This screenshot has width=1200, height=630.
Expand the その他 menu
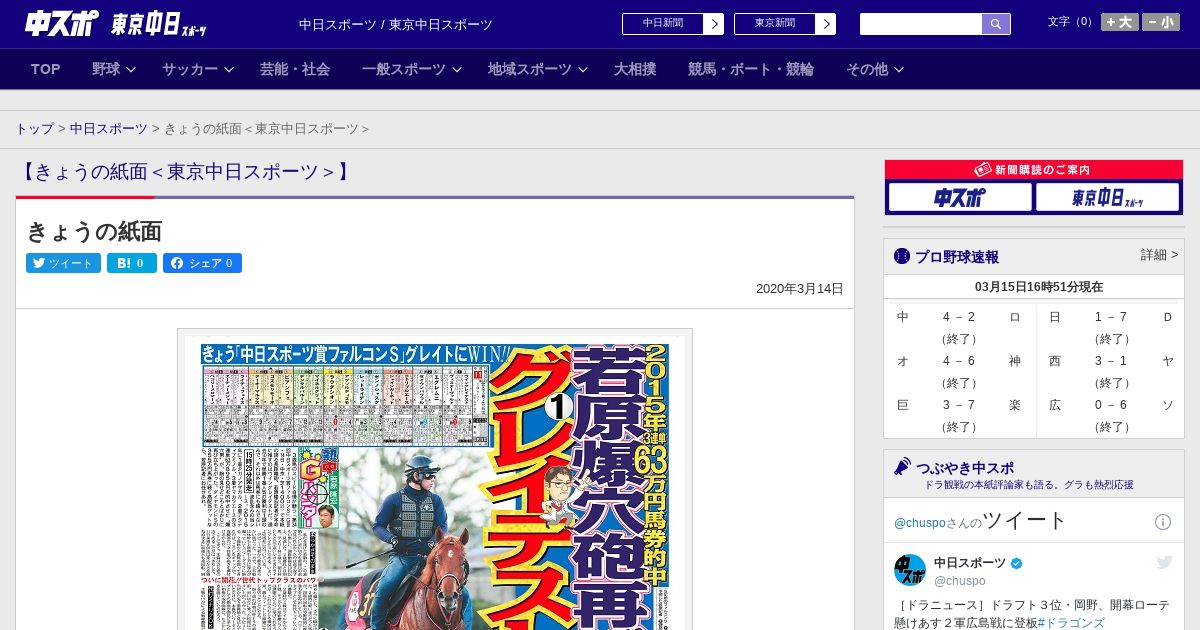875,69
